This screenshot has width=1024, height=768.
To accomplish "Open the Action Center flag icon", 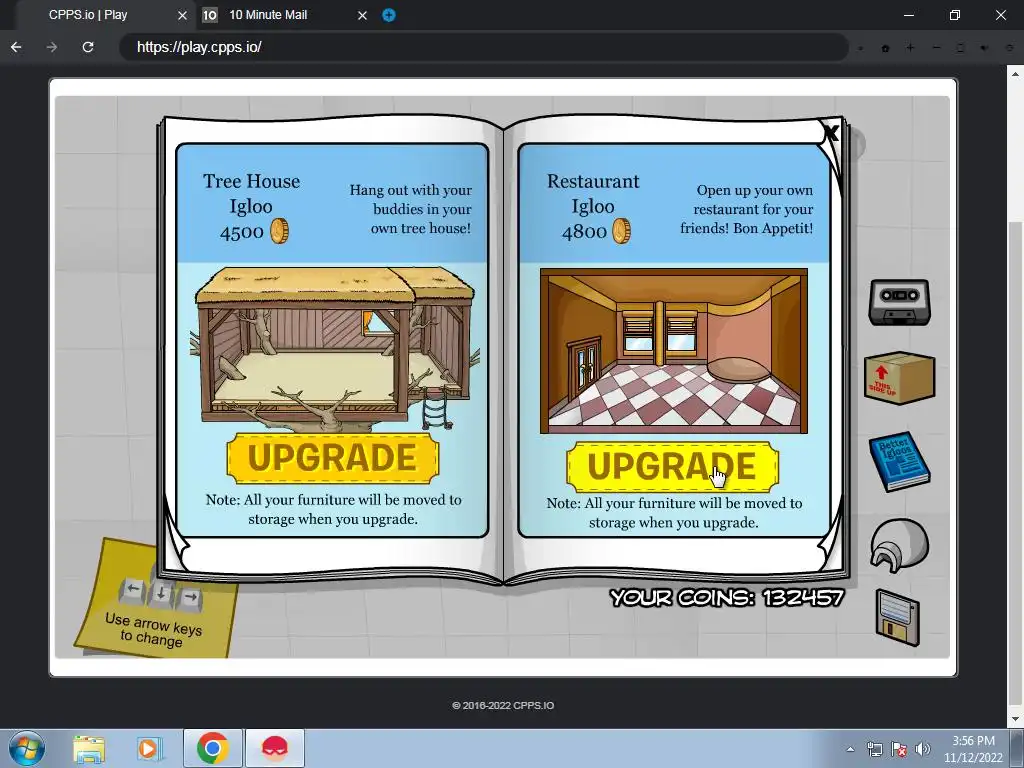I will click(x=899, y=749).
